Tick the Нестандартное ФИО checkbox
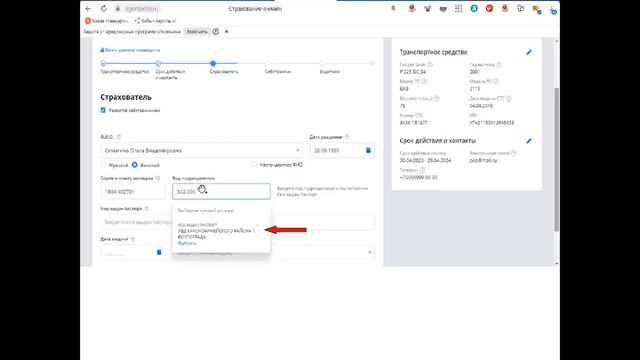 click(x=254, y=165)
